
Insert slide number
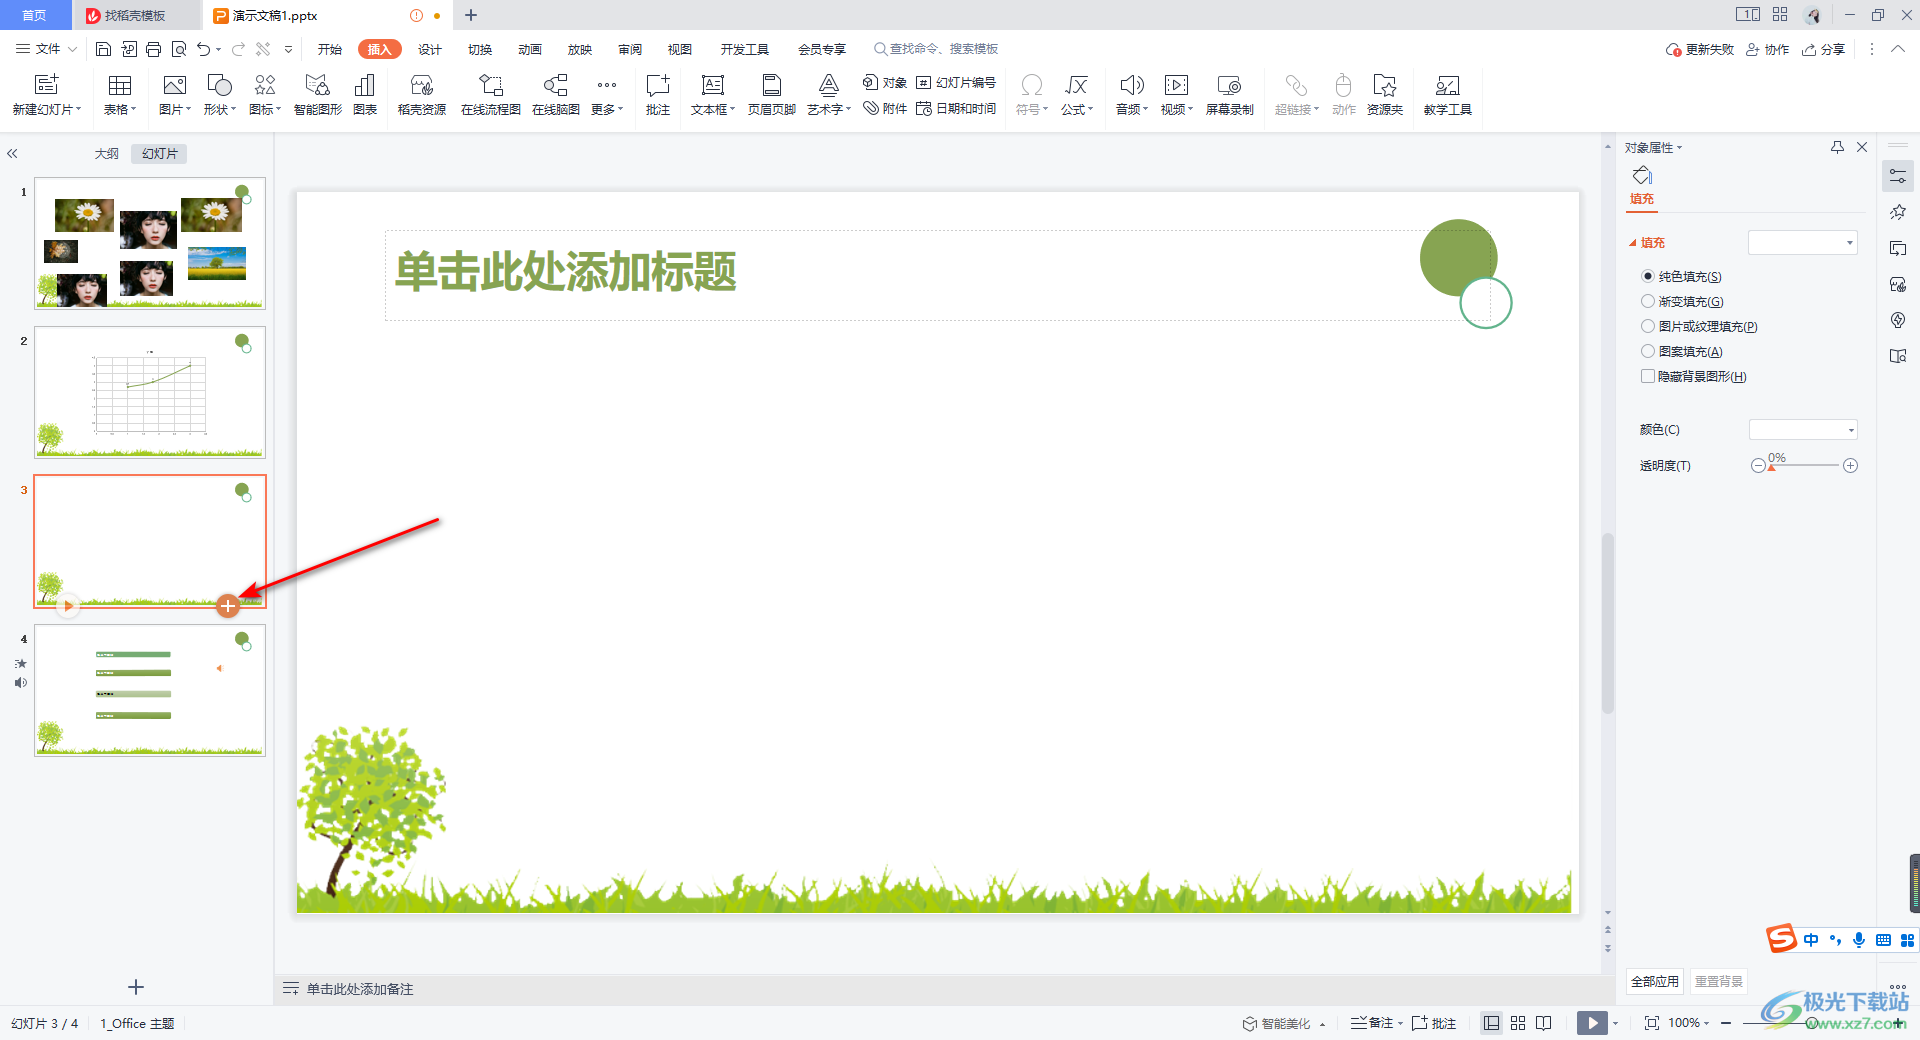[956, 82]
